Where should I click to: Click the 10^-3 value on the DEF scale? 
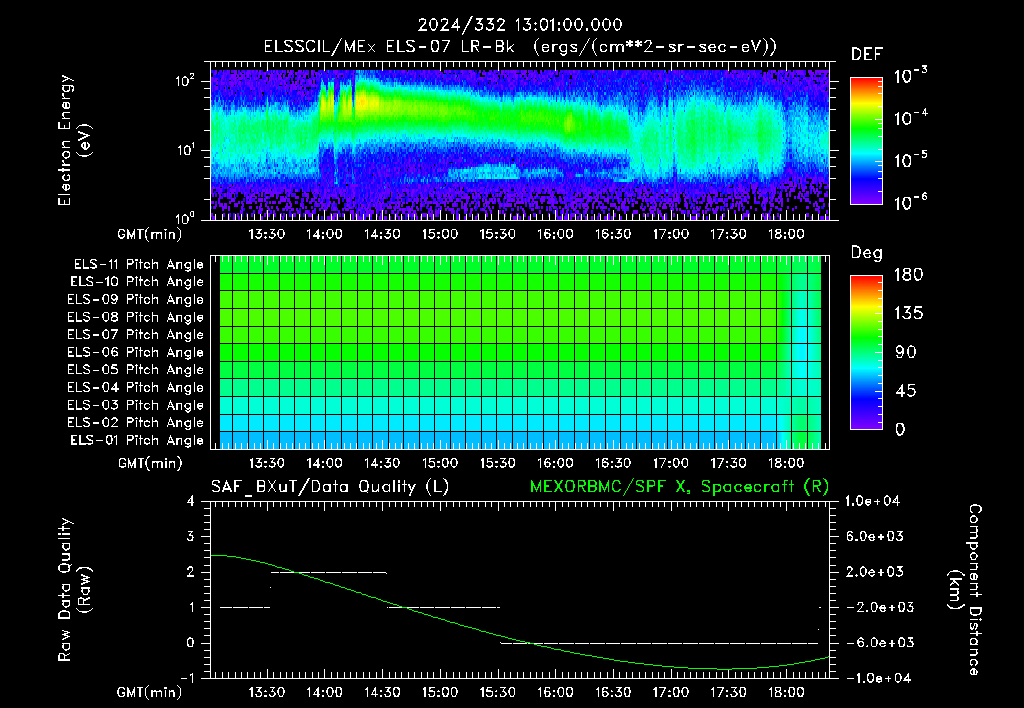[910, 76]
